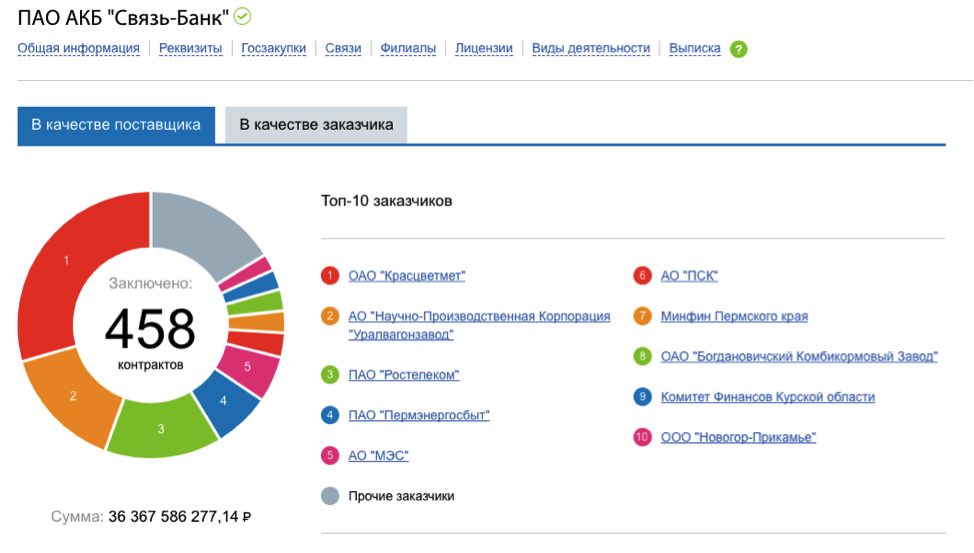Viewport: 974px width, 553px height.
Task: Select blue donut segment labeled 4
Action: tap(225, 403)
